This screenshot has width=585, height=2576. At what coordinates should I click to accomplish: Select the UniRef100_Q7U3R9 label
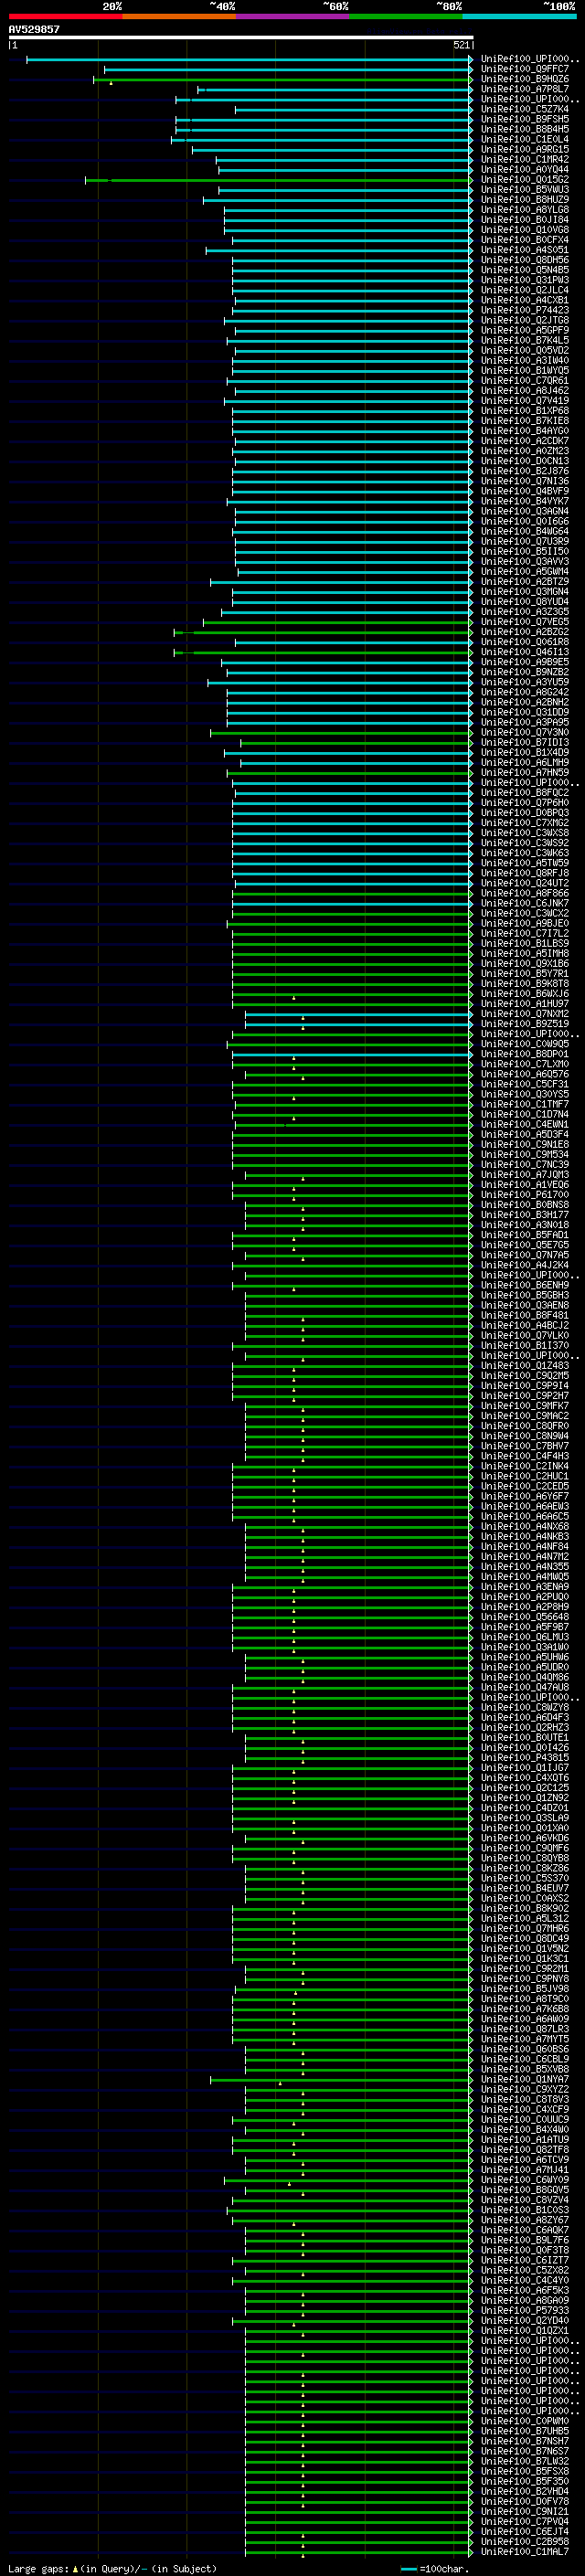pos(525,541)
